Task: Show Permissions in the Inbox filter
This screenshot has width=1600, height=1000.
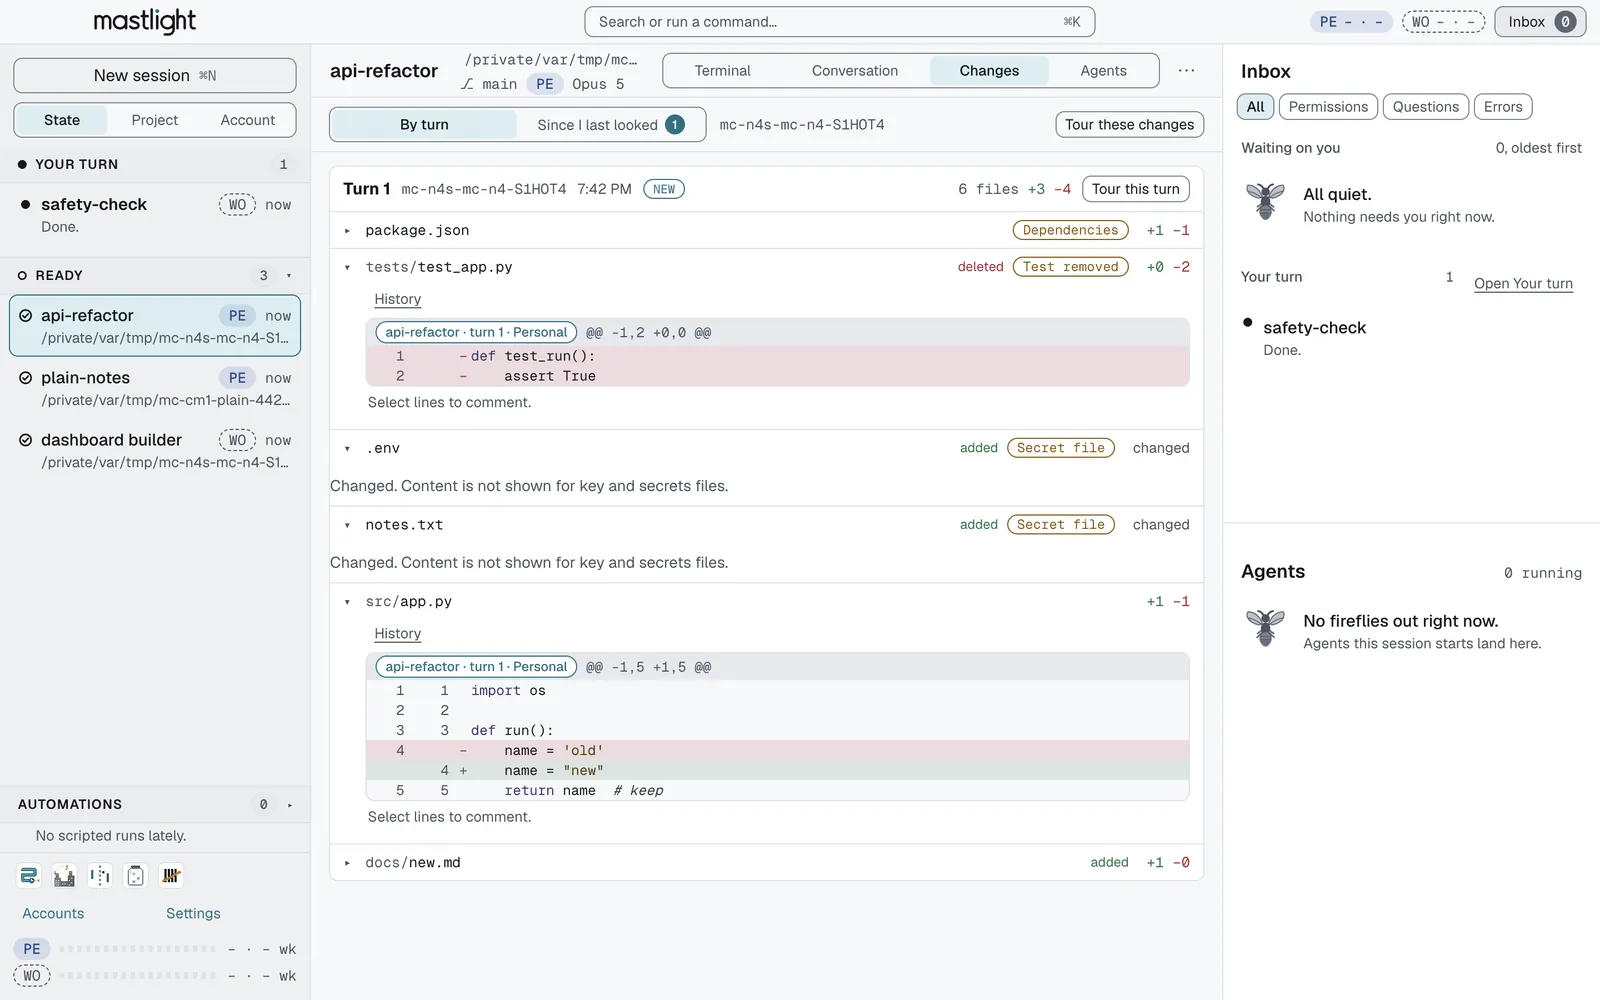Action: [x=1328, y=107]
